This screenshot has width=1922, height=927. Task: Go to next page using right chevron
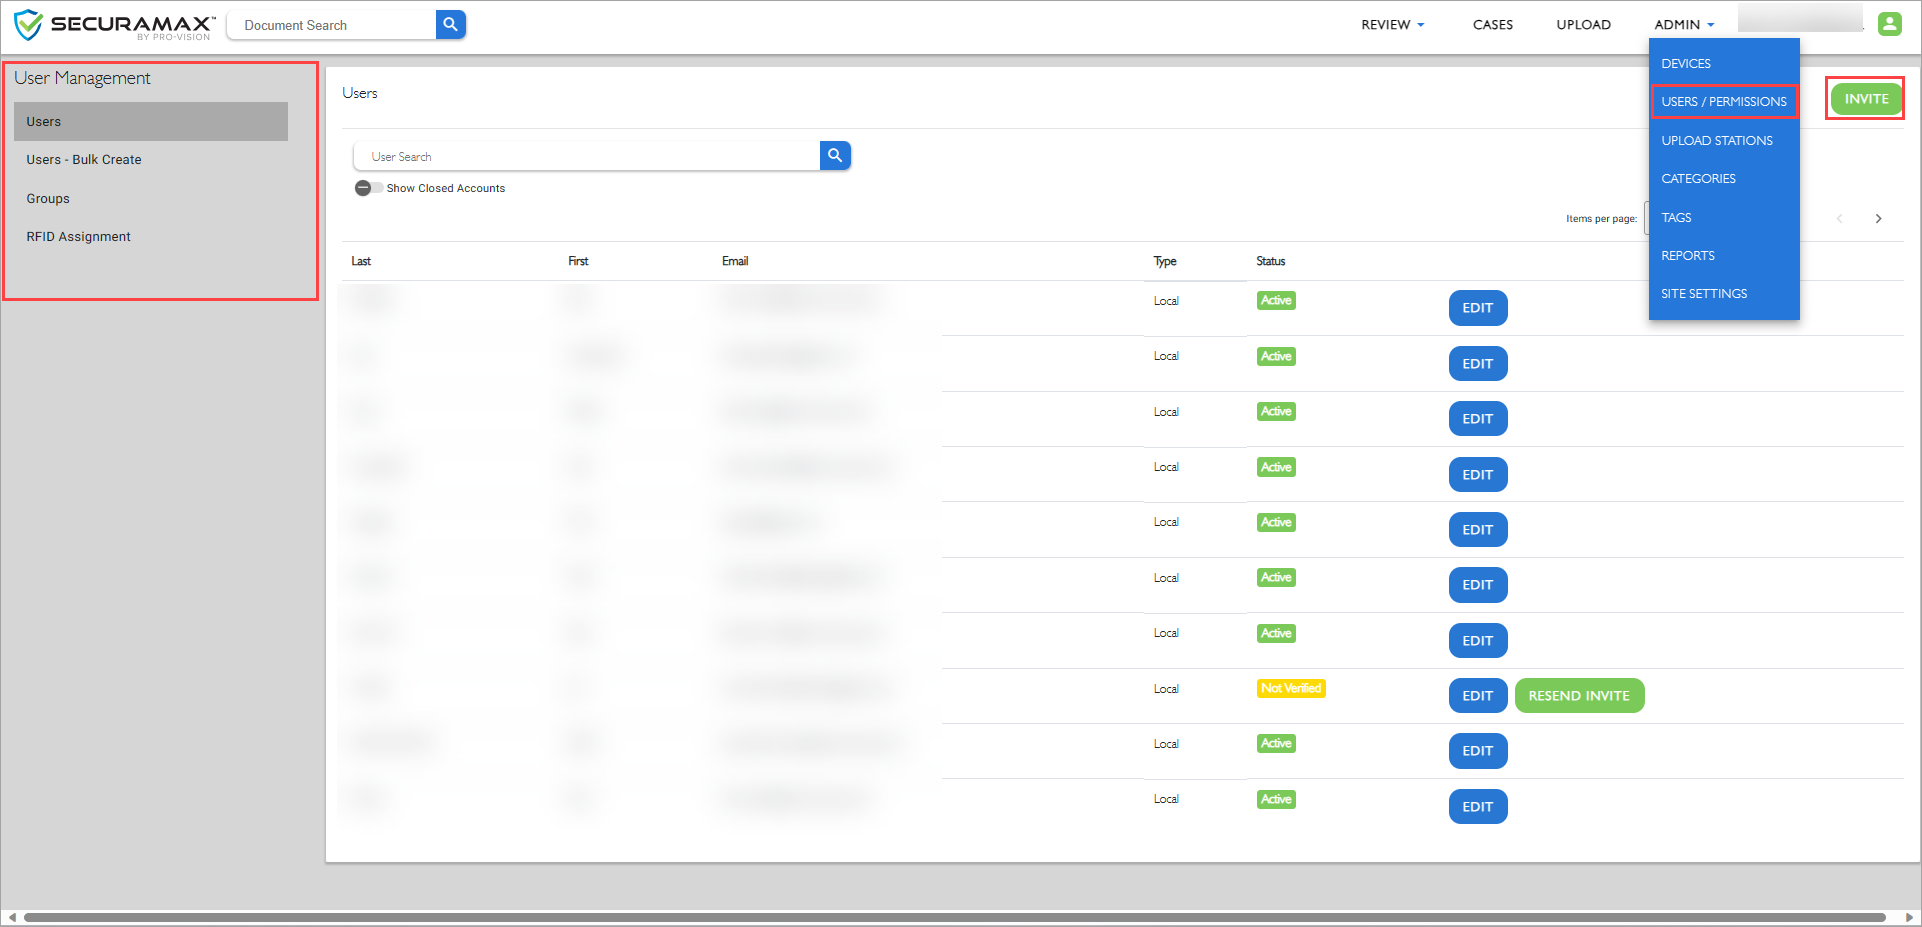[1878, 218]
